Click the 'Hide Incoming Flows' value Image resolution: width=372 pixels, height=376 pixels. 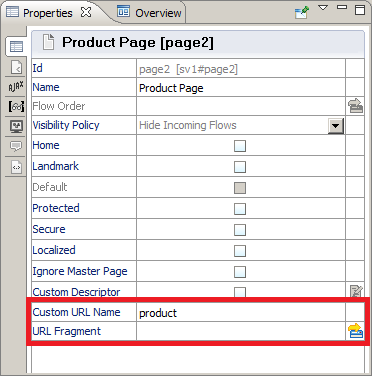coord(188,125)
